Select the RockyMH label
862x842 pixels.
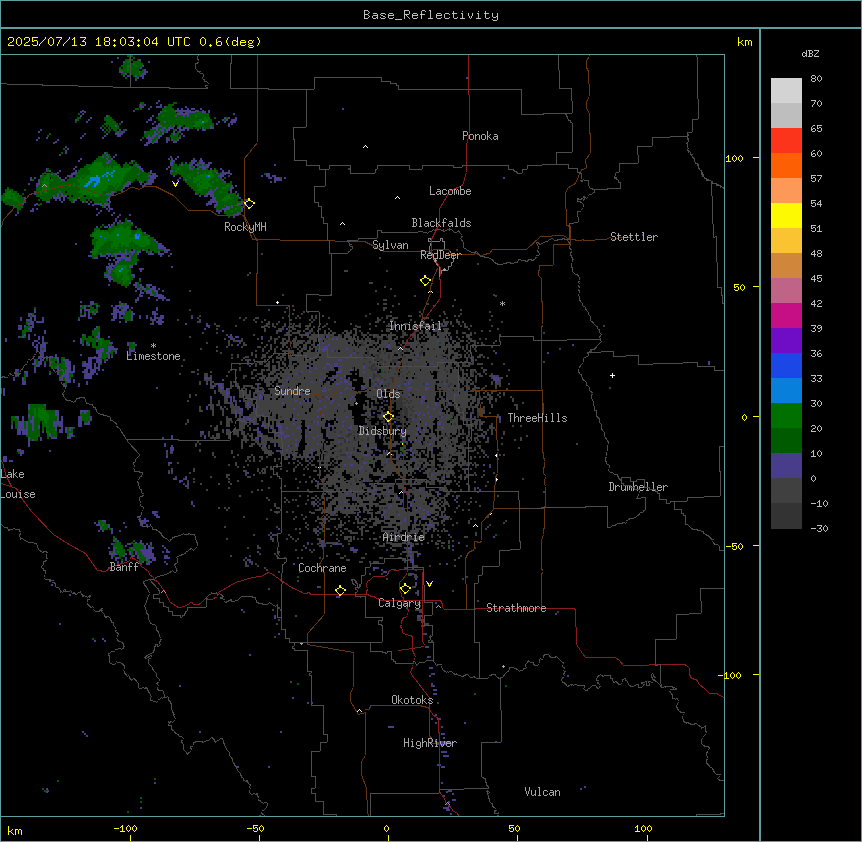pyautogui.click(x=245, y=227)
